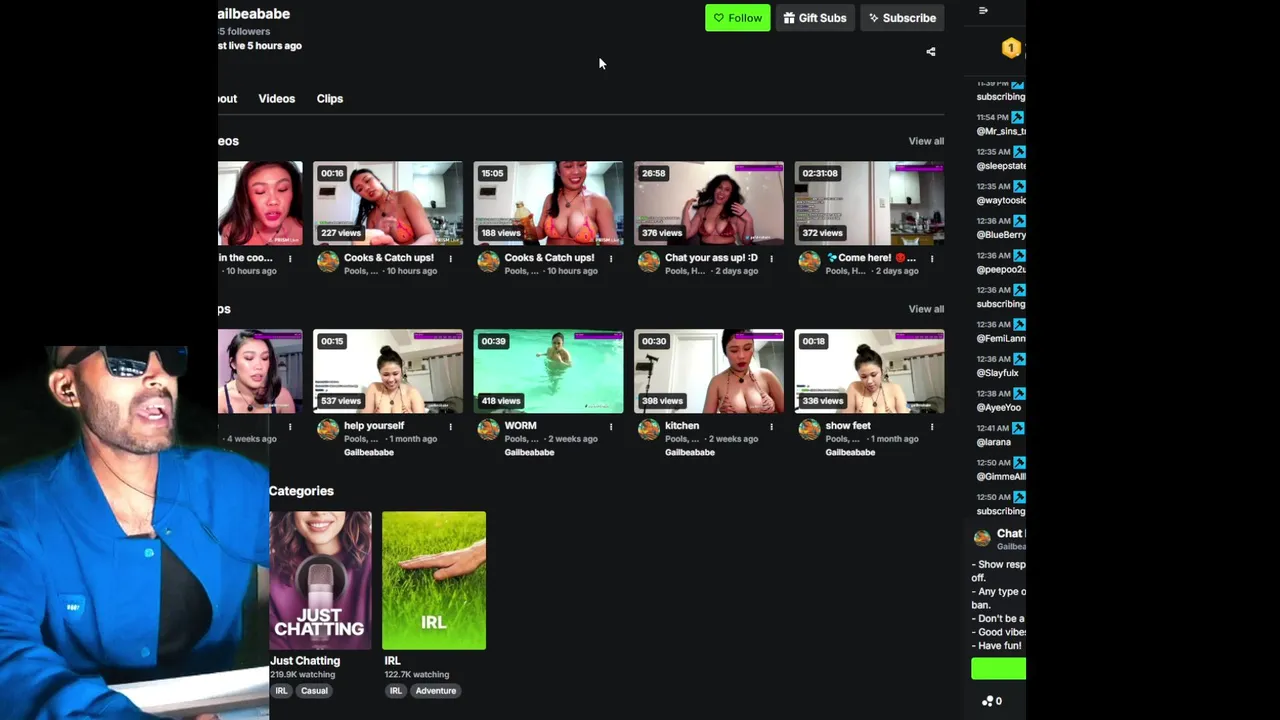Click channel avatar beside Chat your ass up

(649, 261)
